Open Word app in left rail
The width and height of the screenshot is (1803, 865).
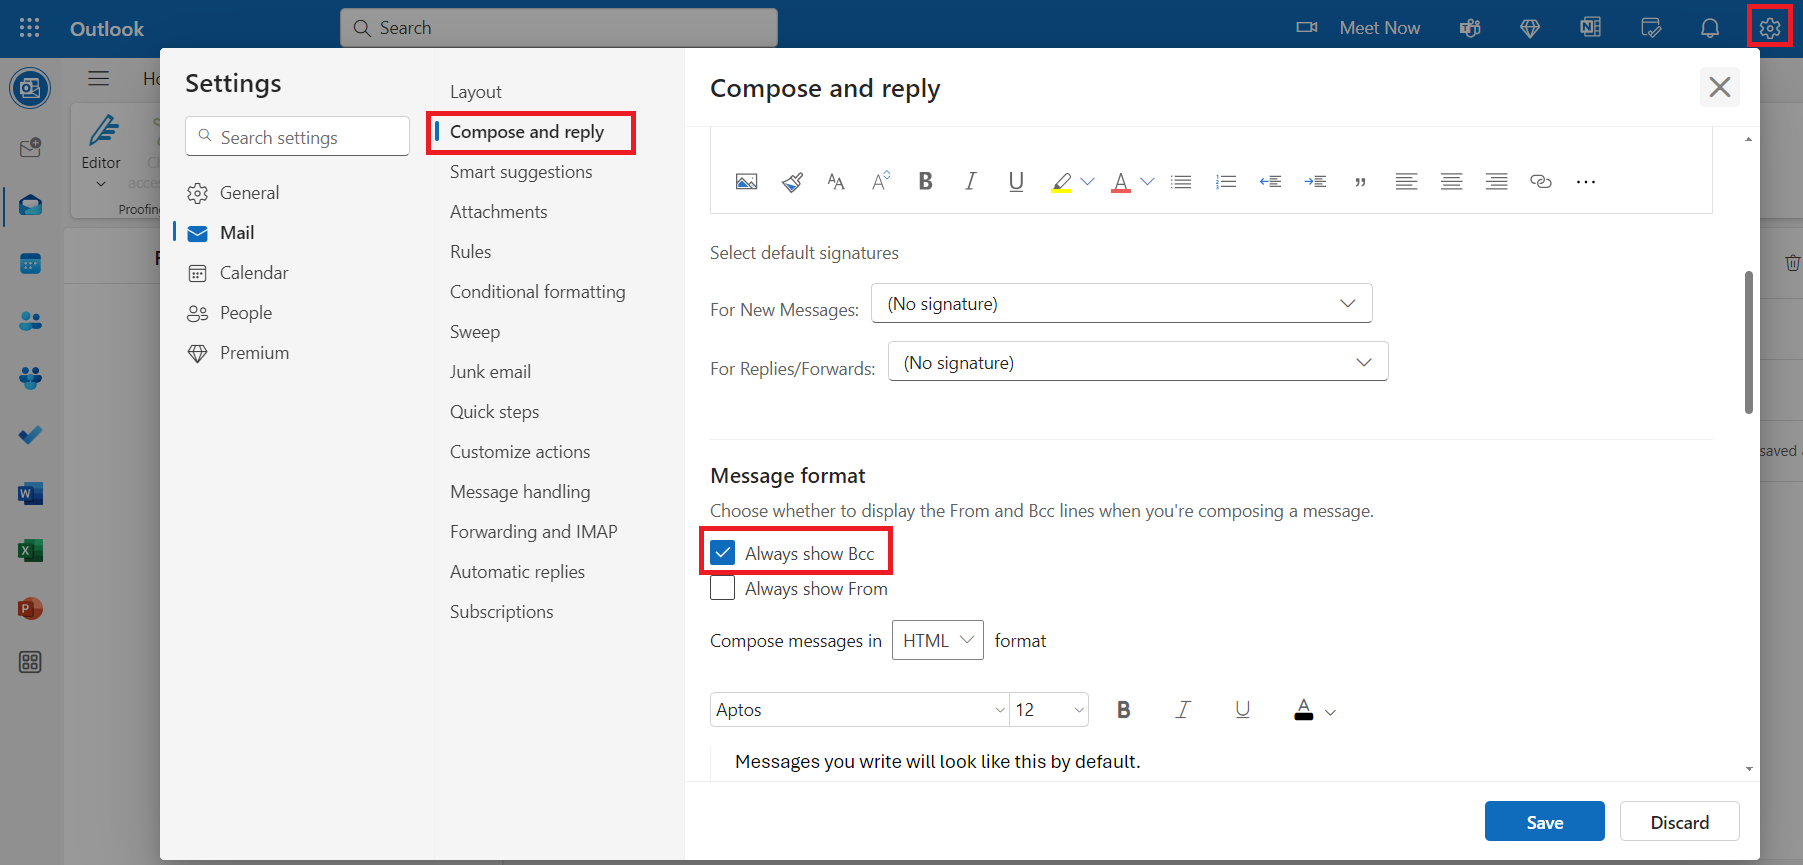[30, 493]
